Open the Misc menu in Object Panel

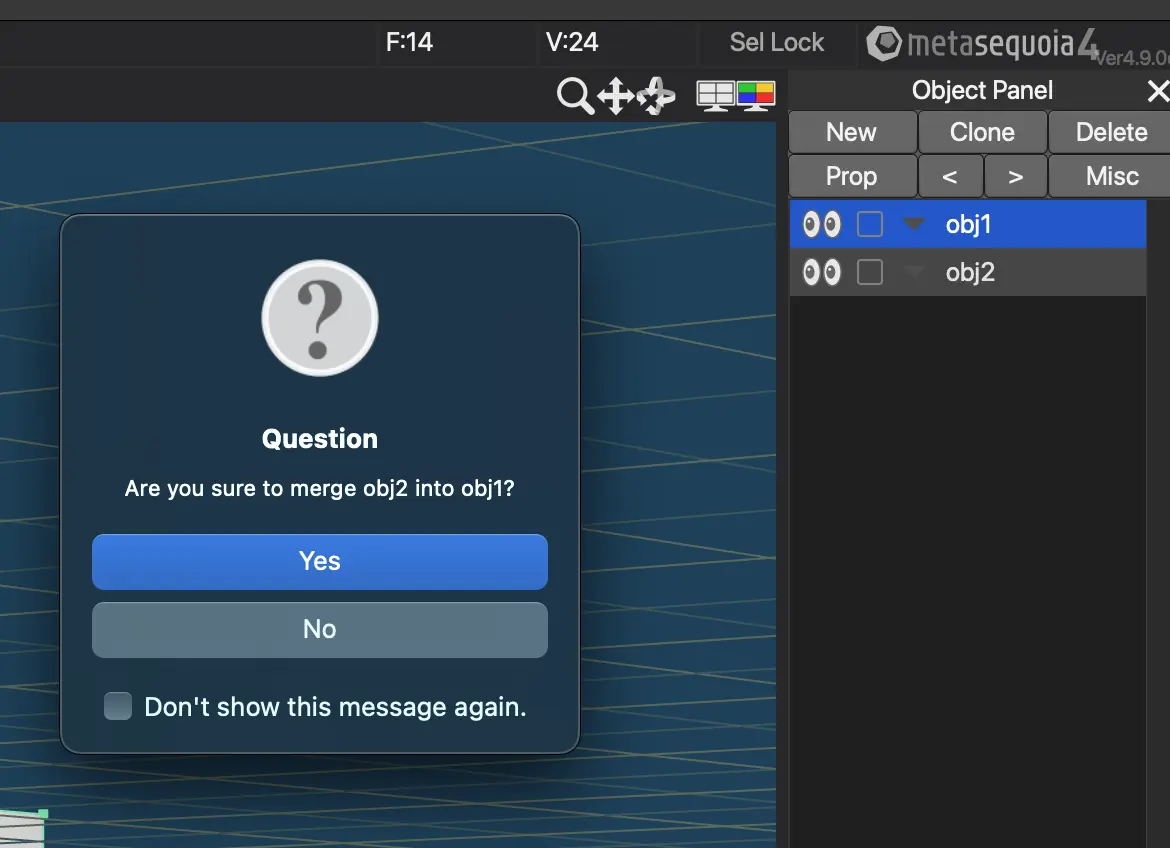coord(1110,176)
